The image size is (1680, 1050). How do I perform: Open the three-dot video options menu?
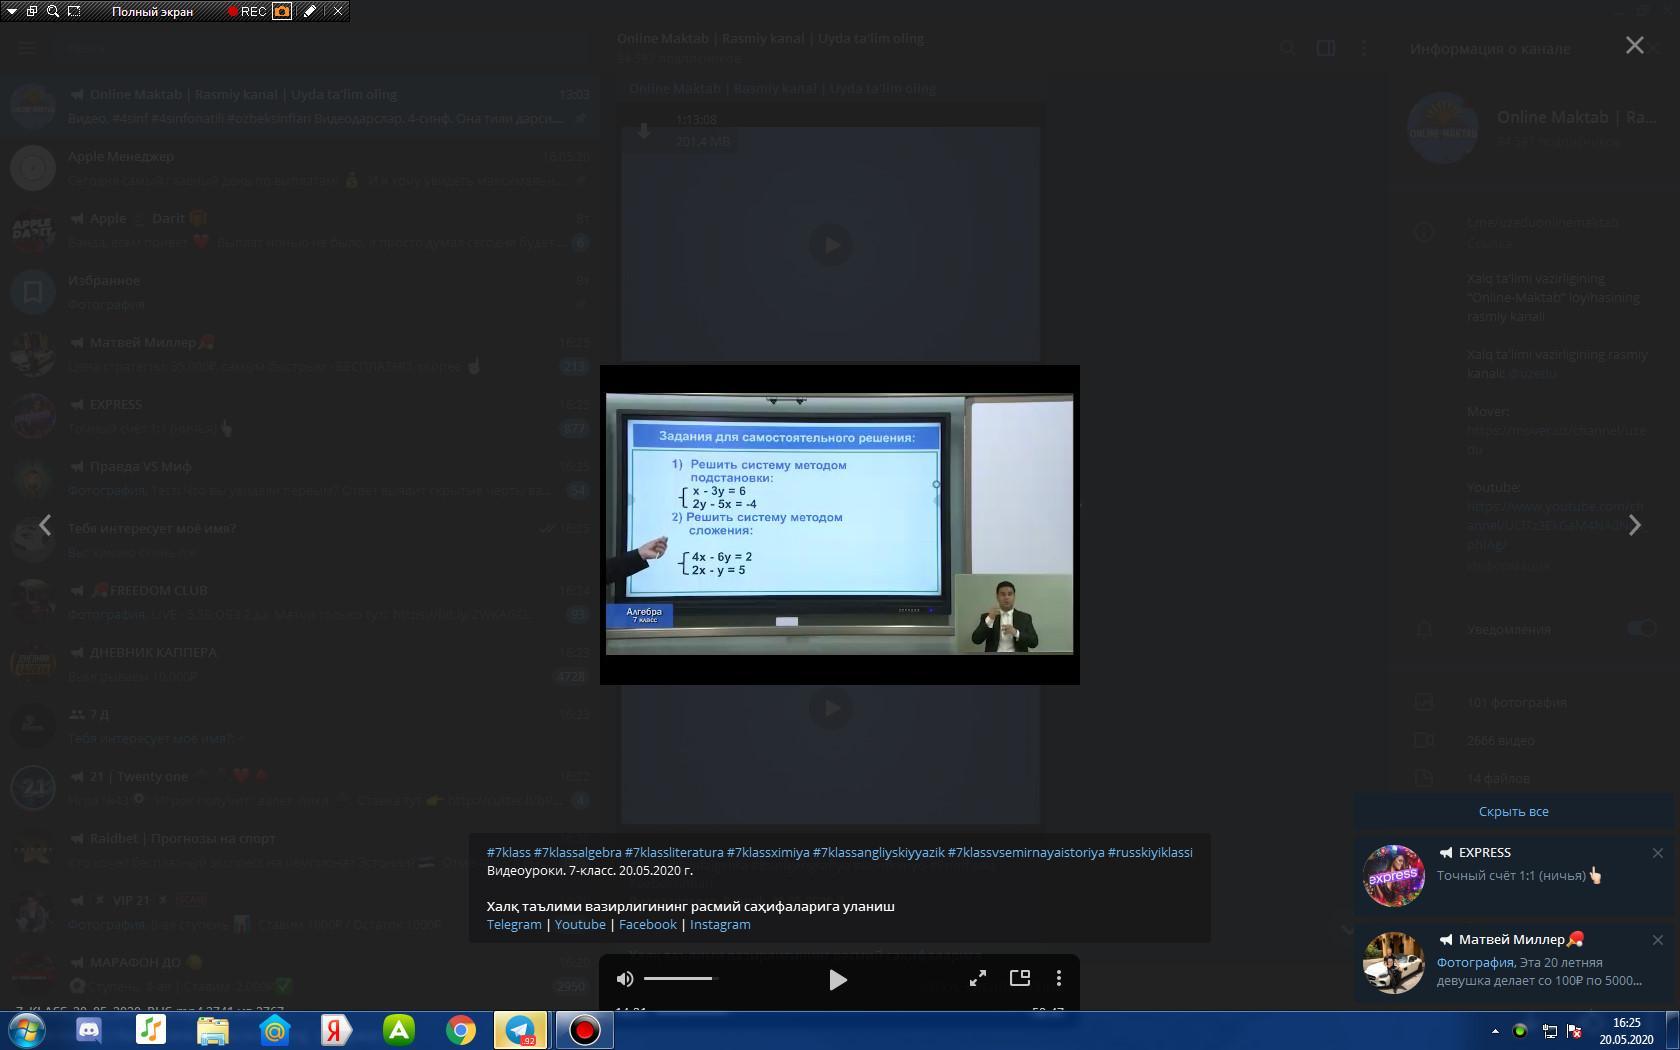[x=1059, y=979]
